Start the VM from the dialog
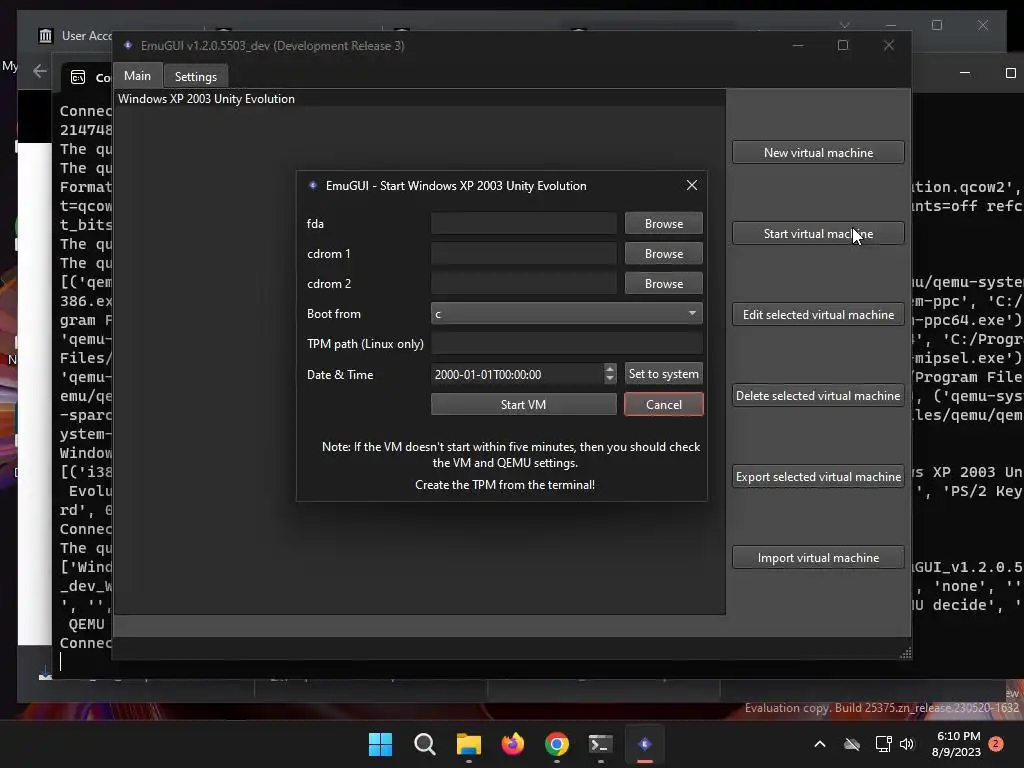1024x768 pixels. 524,404
